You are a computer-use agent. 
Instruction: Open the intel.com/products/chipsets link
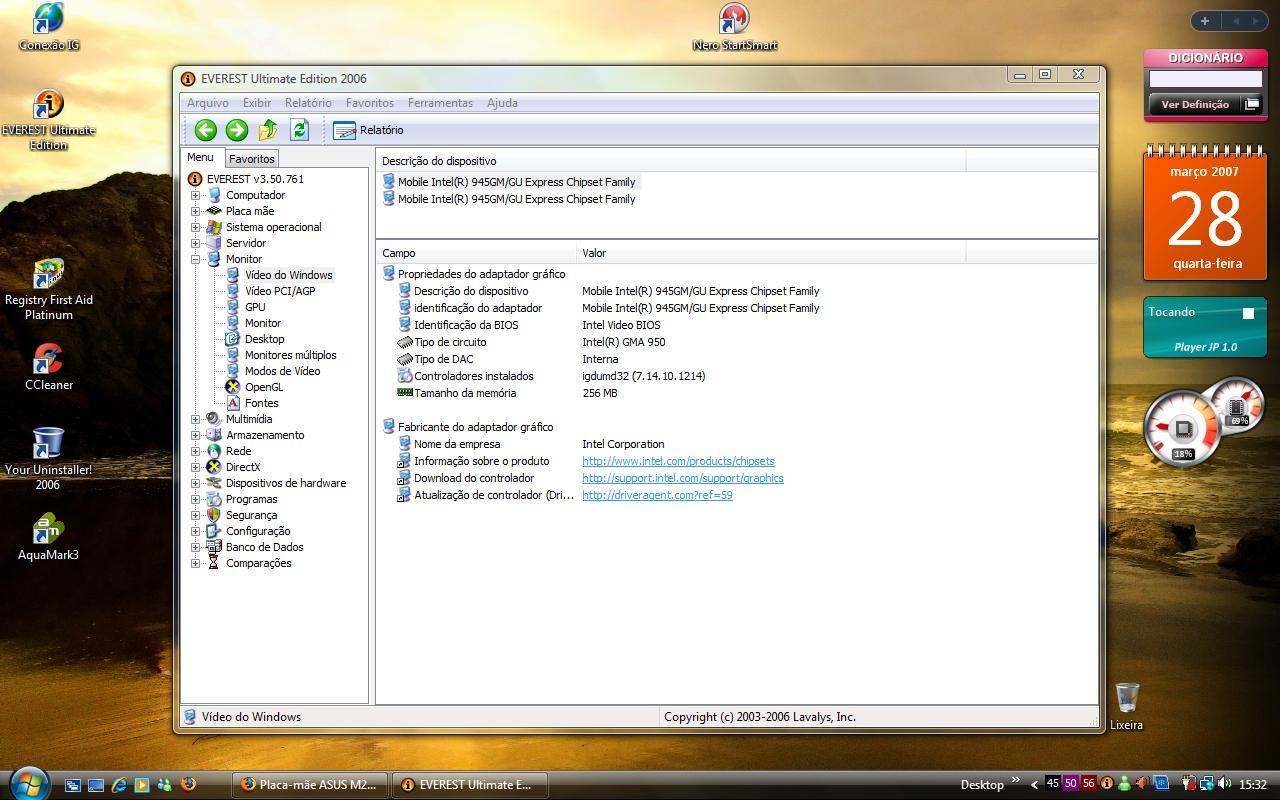pos(678,461)
